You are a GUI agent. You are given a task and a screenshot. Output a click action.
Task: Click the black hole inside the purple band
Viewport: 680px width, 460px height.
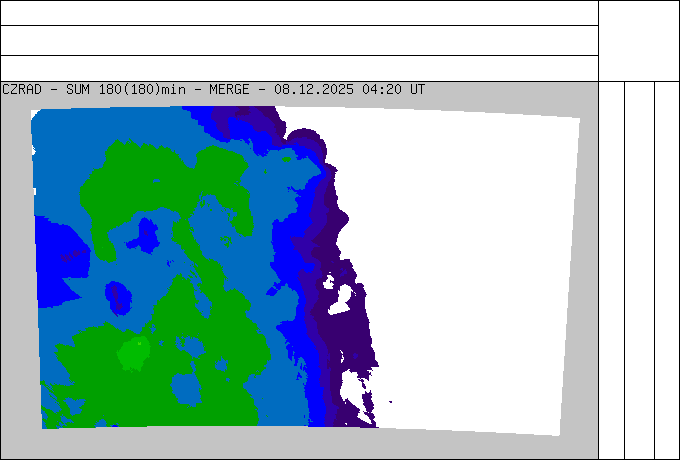click(342, 297)
